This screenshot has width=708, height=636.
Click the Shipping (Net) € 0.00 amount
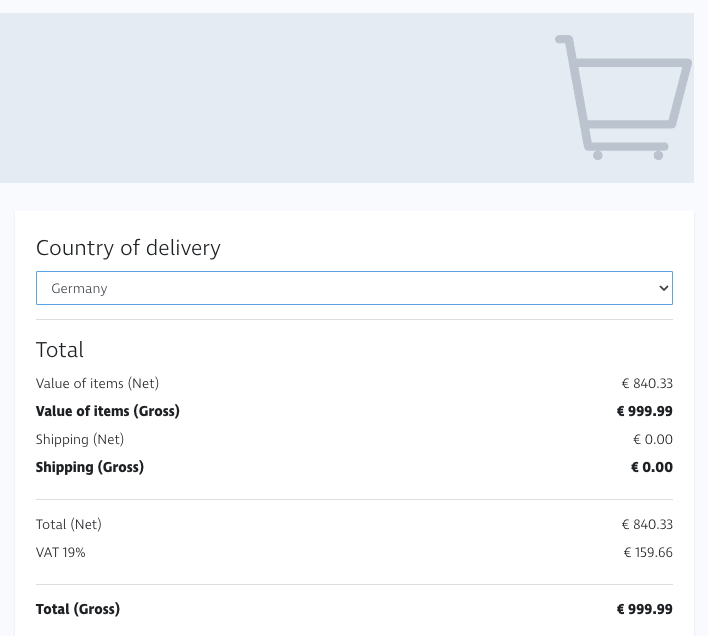(653, 439)
